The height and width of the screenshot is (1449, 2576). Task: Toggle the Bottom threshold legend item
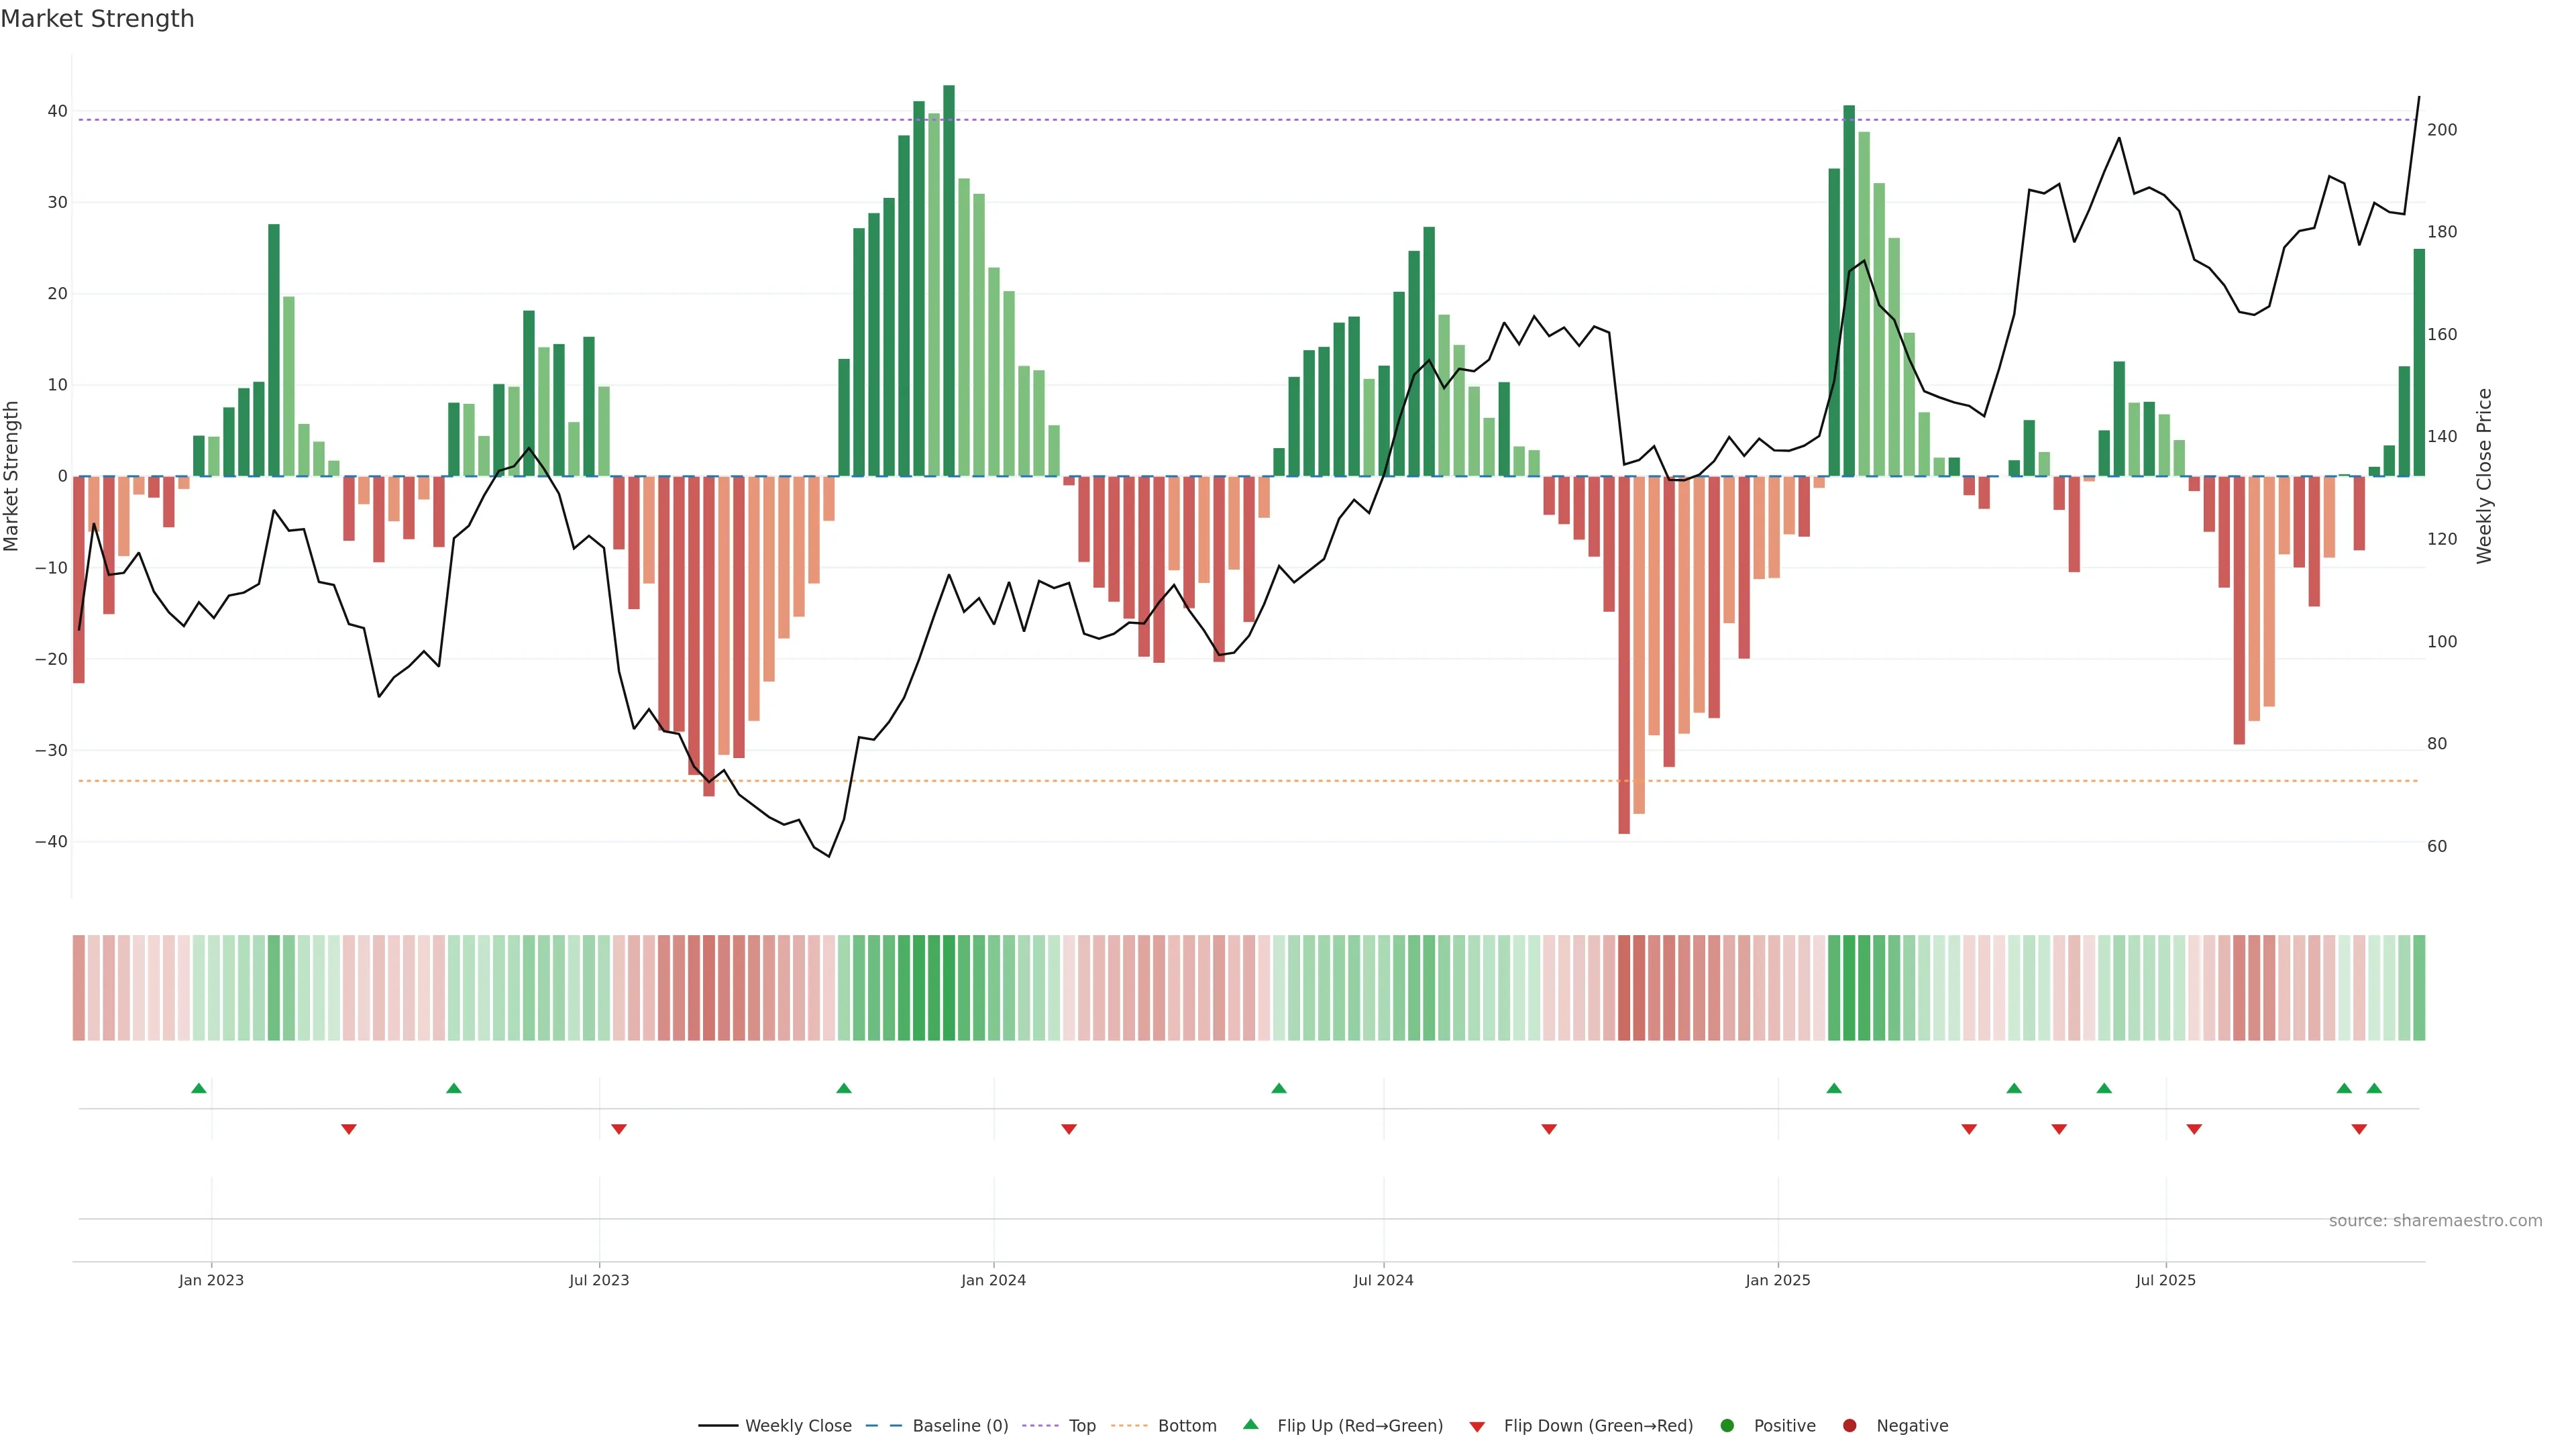[1186, 1425]
